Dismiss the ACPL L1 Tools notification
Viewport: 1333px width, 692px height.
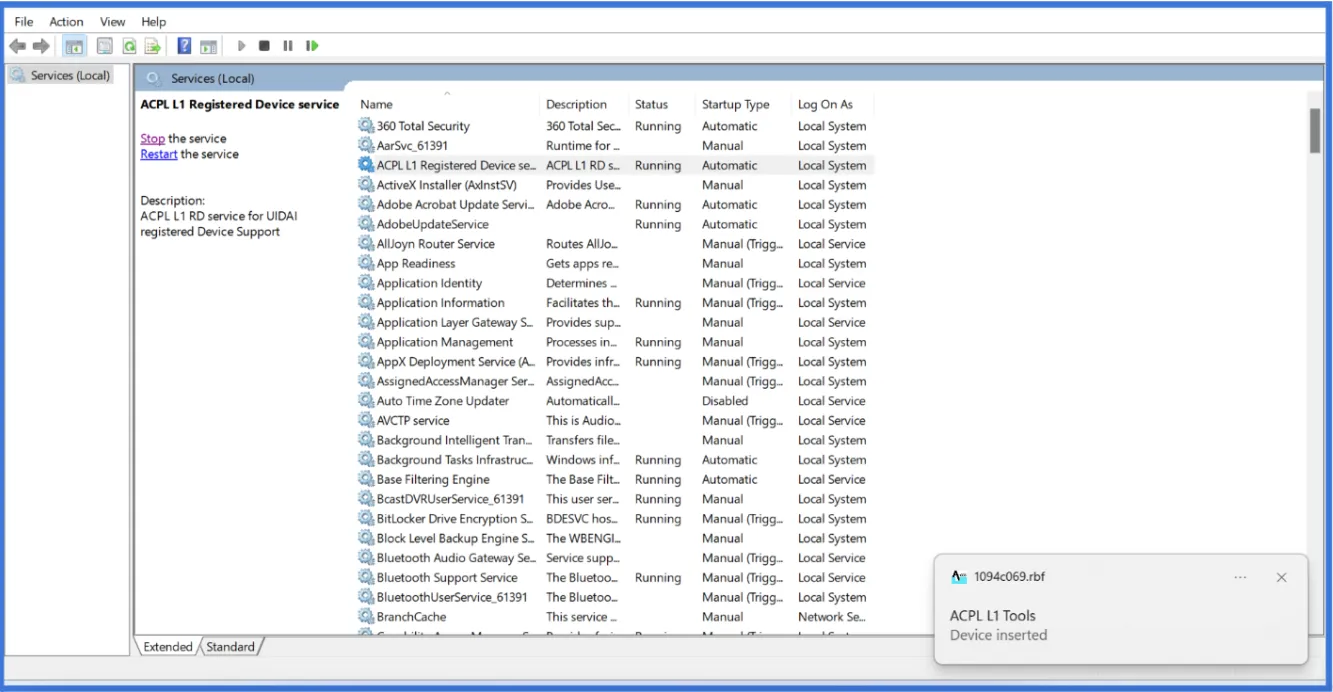tap(1282, 577)
